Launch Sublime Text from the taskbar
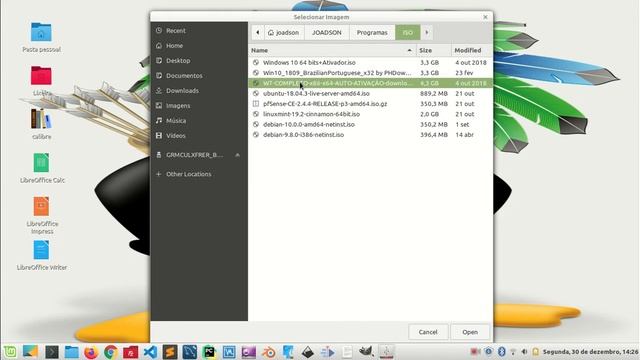This screenshot has width=640, height=360. pos(170,352)
